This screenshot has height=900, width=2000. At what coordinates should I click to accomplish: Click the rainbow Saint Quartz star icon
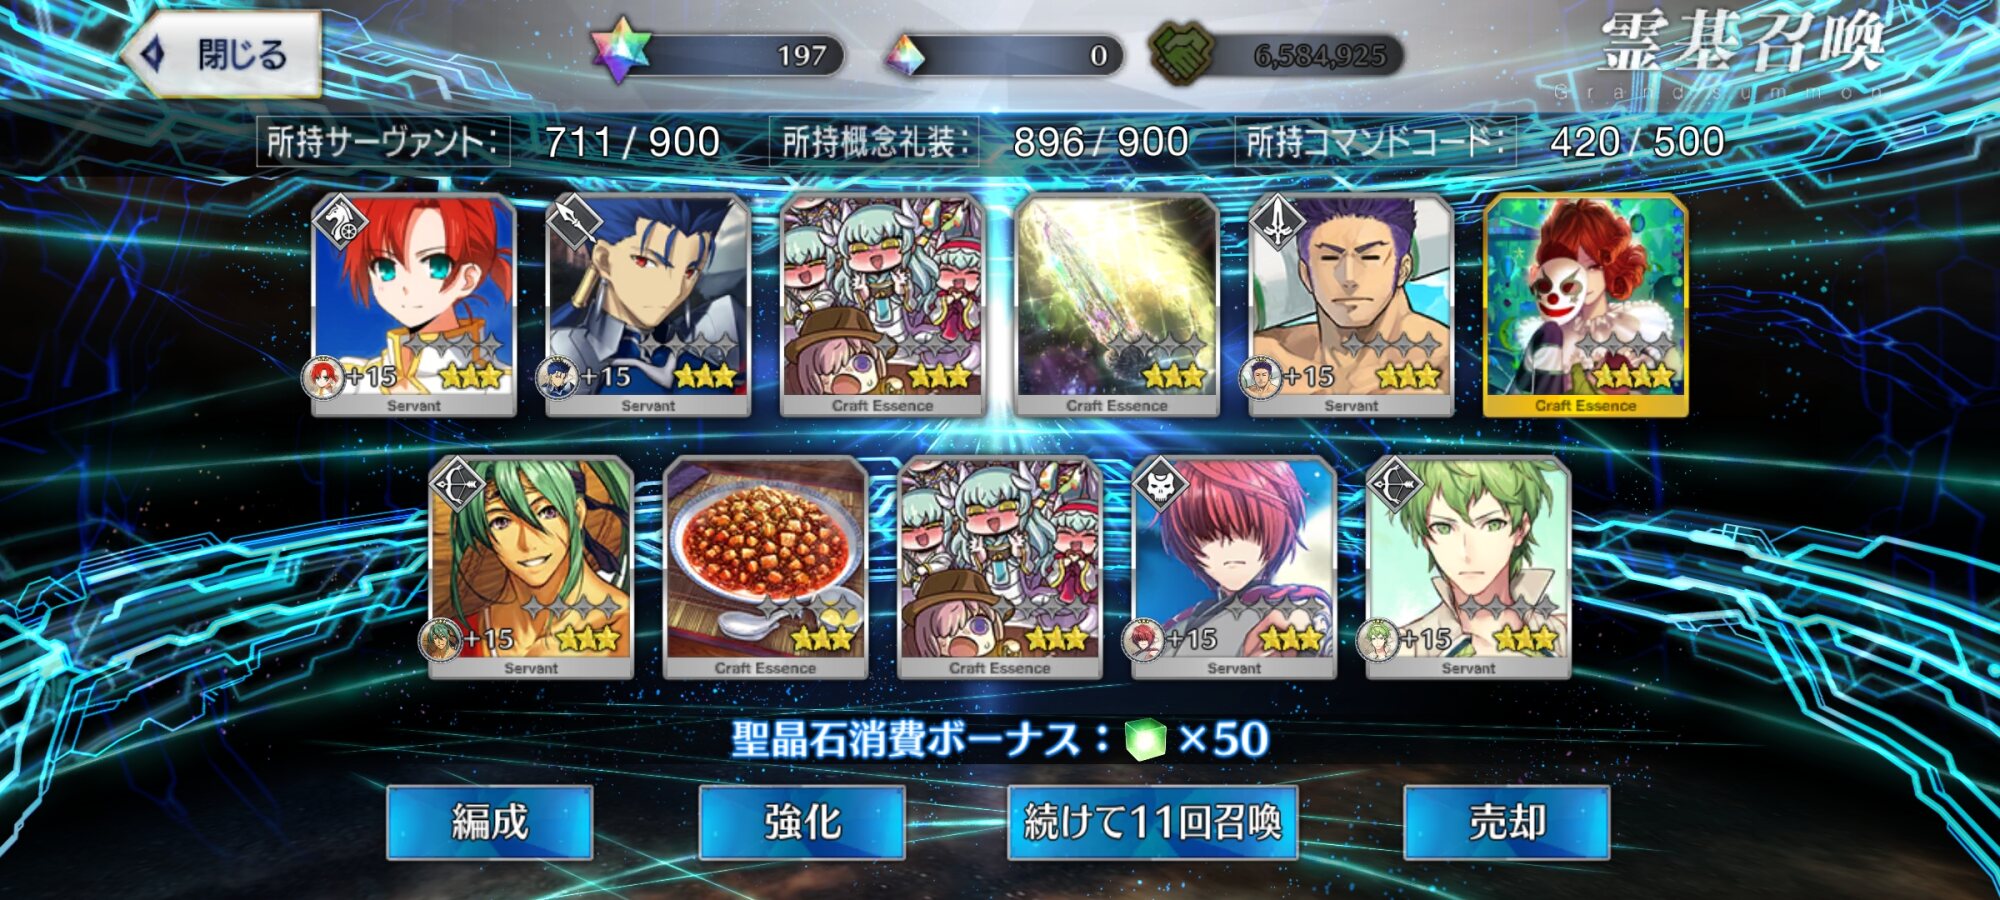(x=620, y=50)
